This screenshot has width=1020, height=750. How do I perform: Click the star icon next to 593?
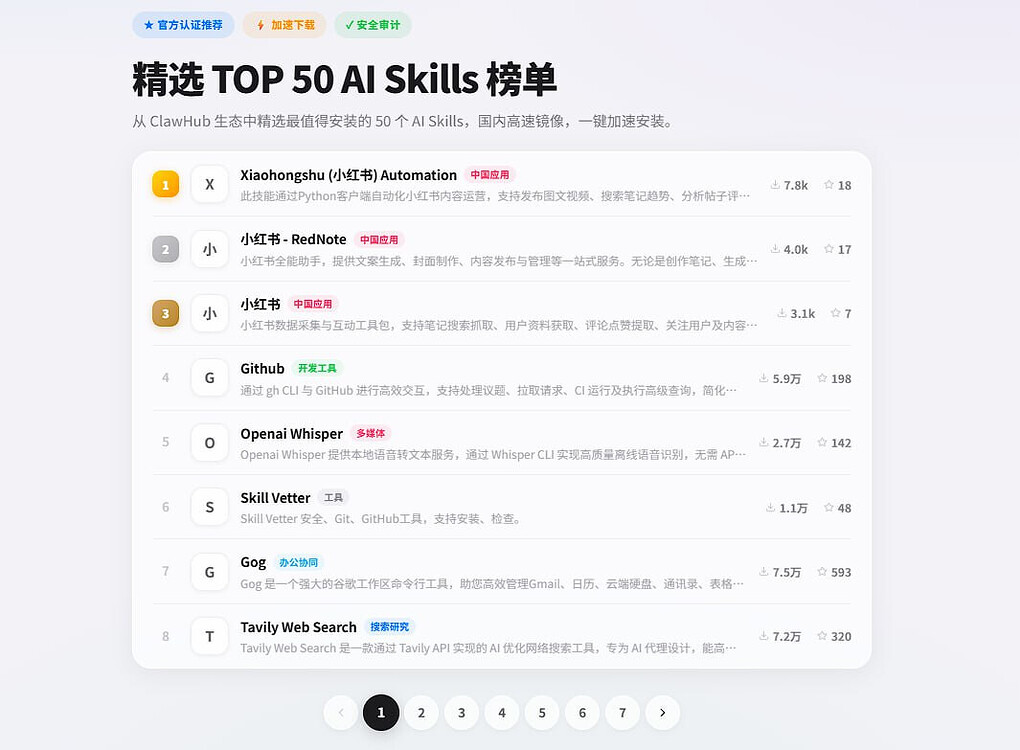822,572
